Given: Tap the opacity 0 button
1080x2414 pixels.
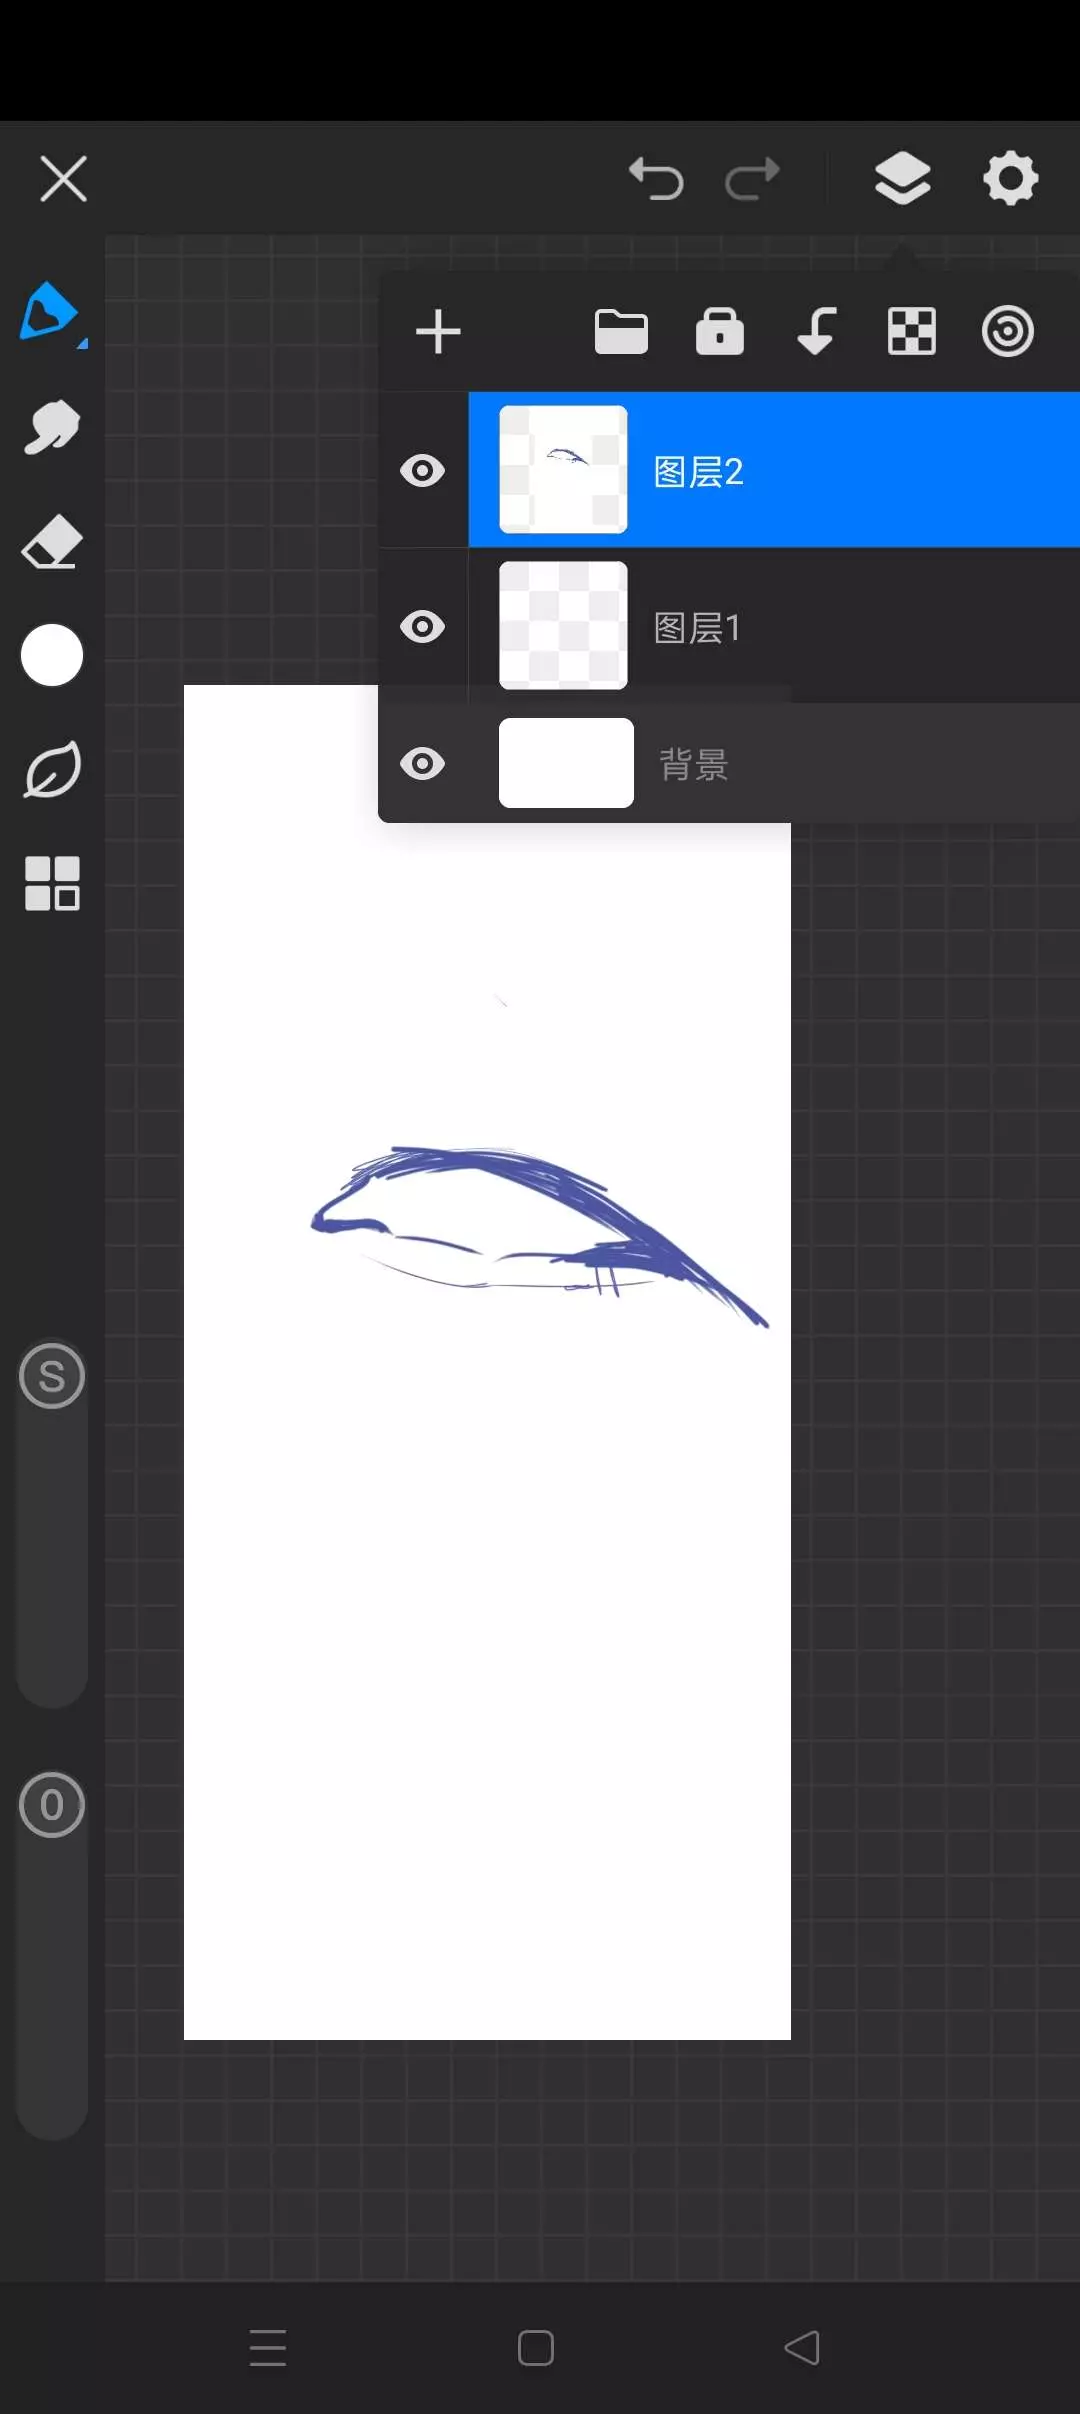Looking at the screenshot, I should pos(52,1805).
